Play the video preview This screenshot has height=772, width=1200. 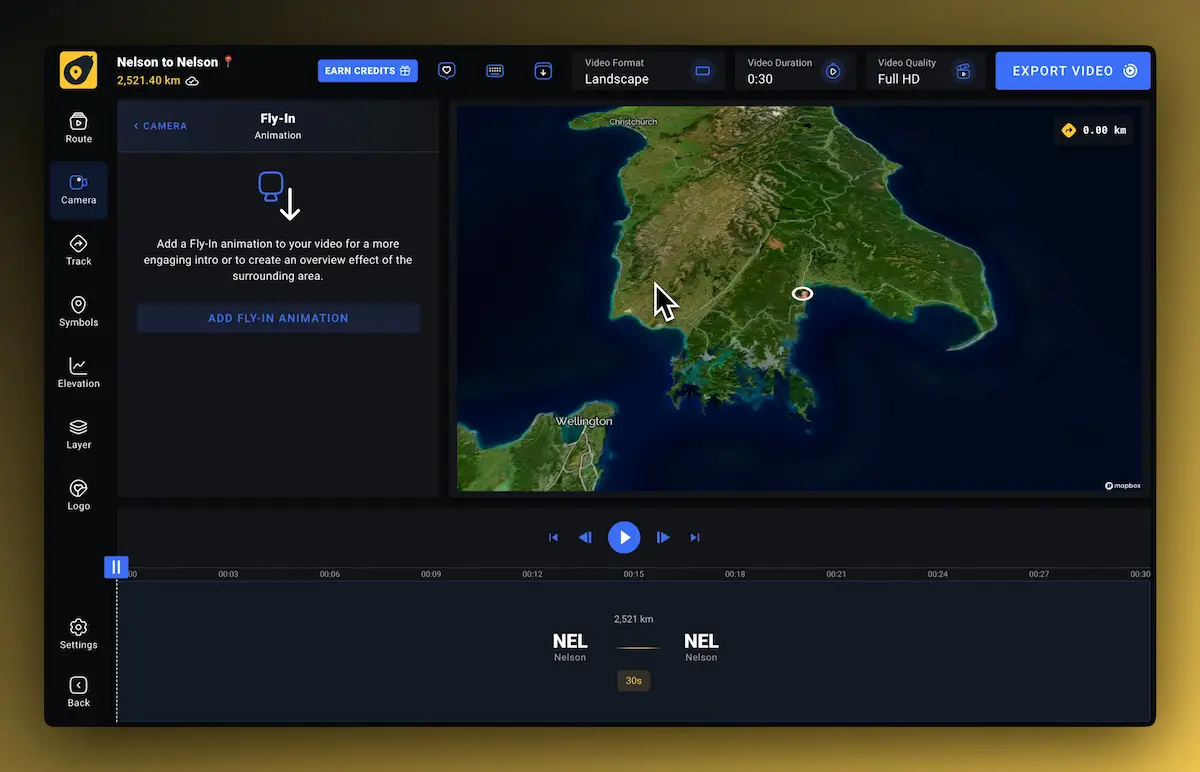click(624, 537)
